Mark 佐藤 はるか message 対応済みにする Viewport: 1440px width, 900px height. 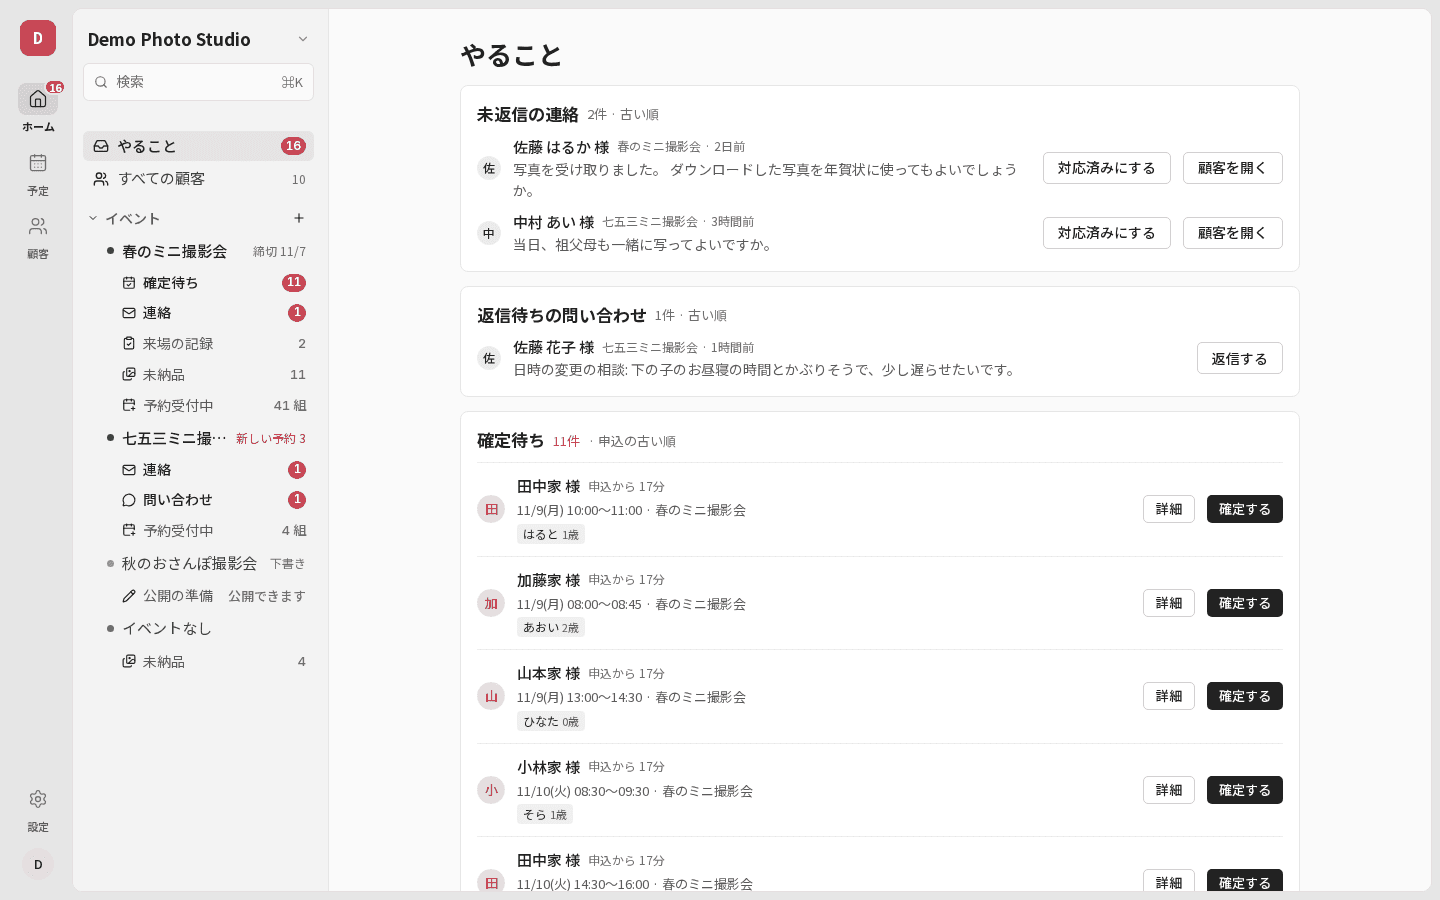[x=1107, y=168]
